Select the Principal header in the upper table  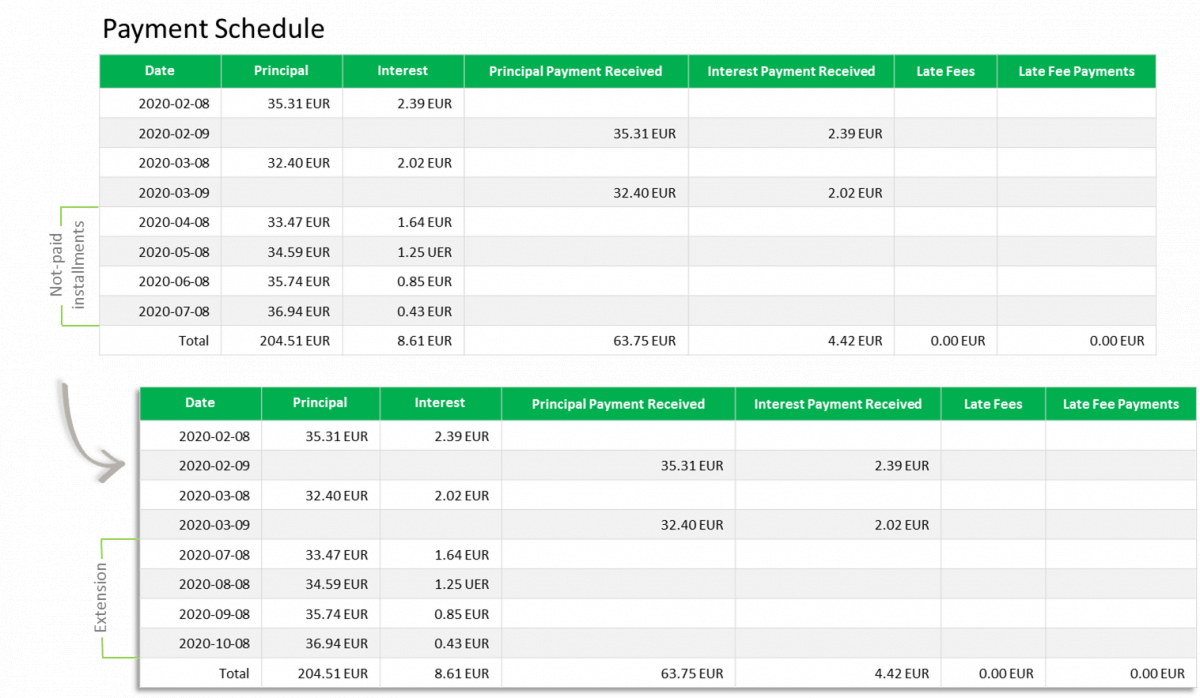point(281,71)
